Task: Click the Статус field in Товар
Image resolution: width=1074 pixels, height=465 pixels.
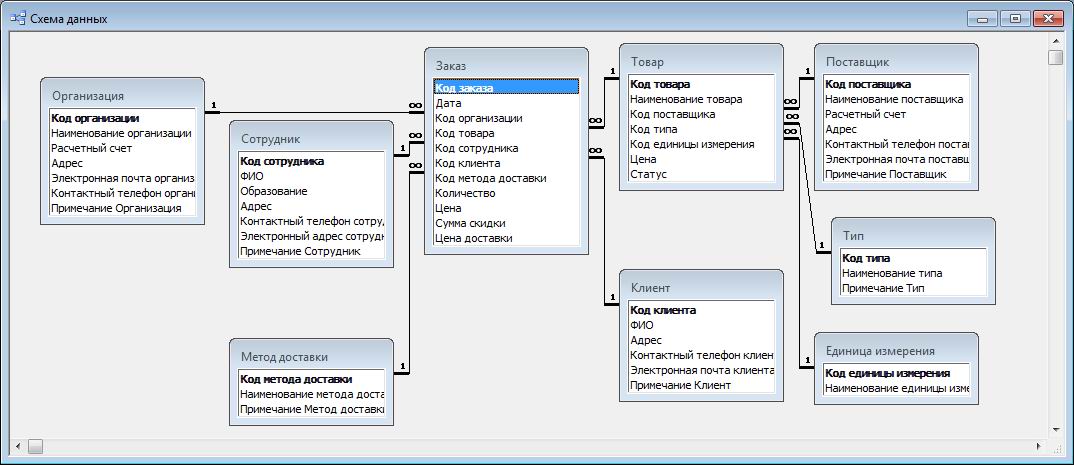Action: (x=648, y=174)
